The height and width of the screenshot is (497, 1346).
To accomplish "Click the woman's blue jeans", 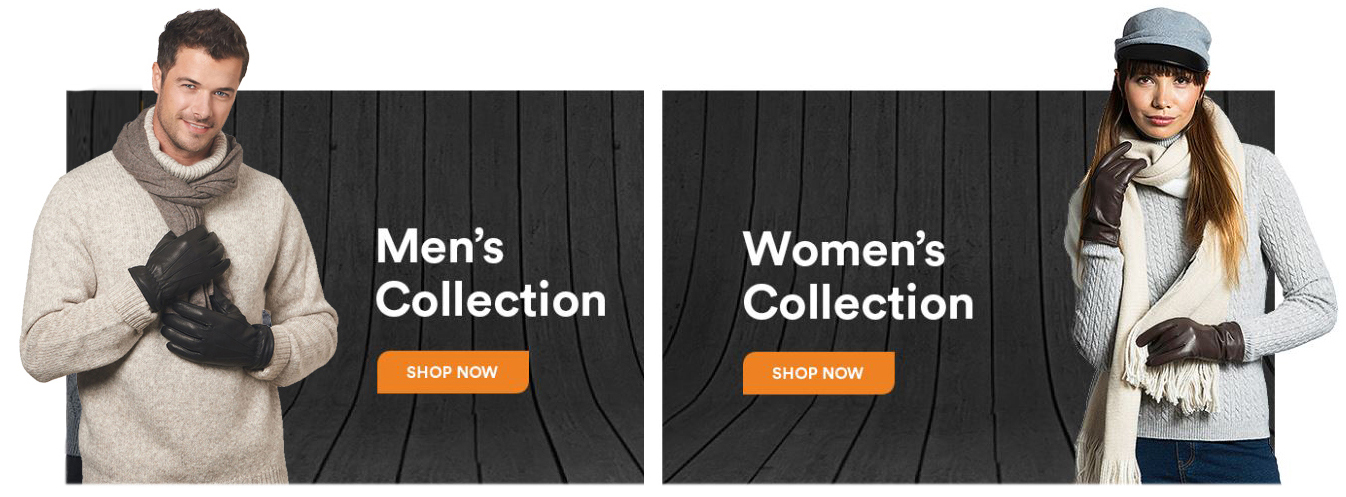I will (x=1205, y=460).
